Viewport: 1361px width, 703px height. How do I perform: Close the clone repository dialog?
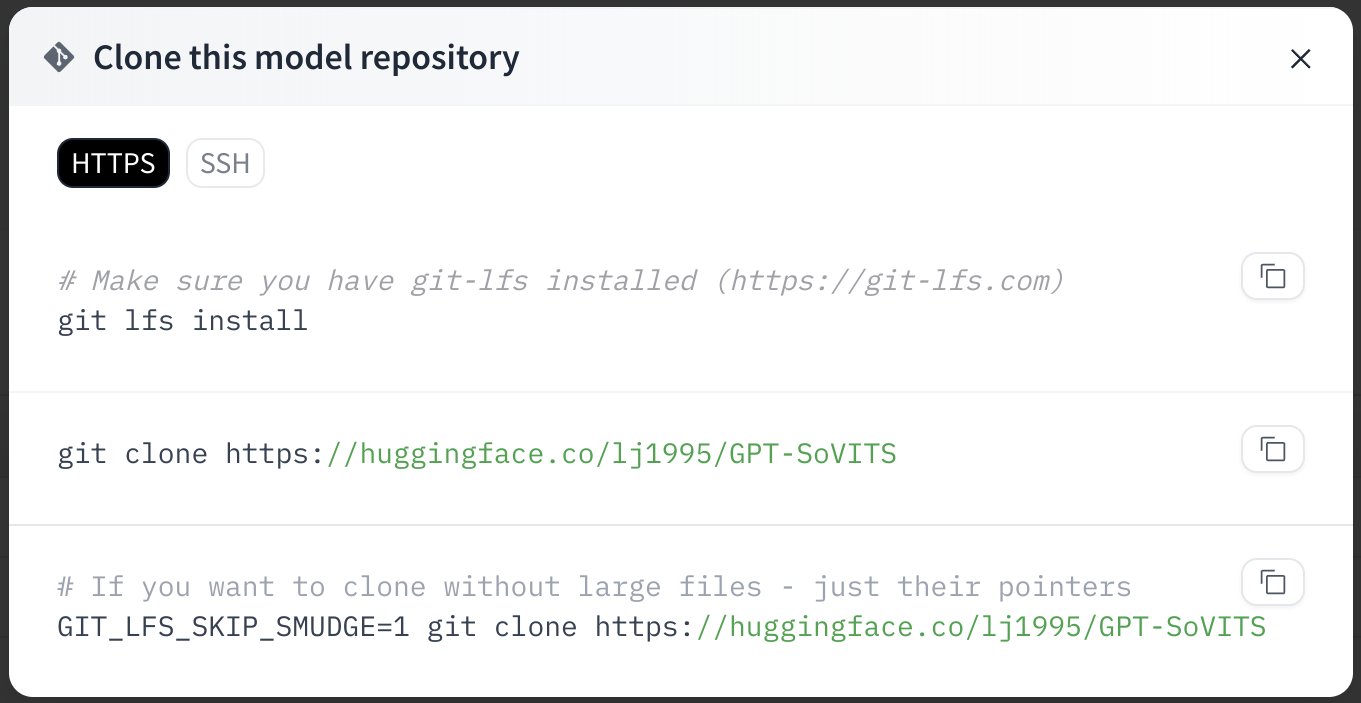pos(1300,59)
